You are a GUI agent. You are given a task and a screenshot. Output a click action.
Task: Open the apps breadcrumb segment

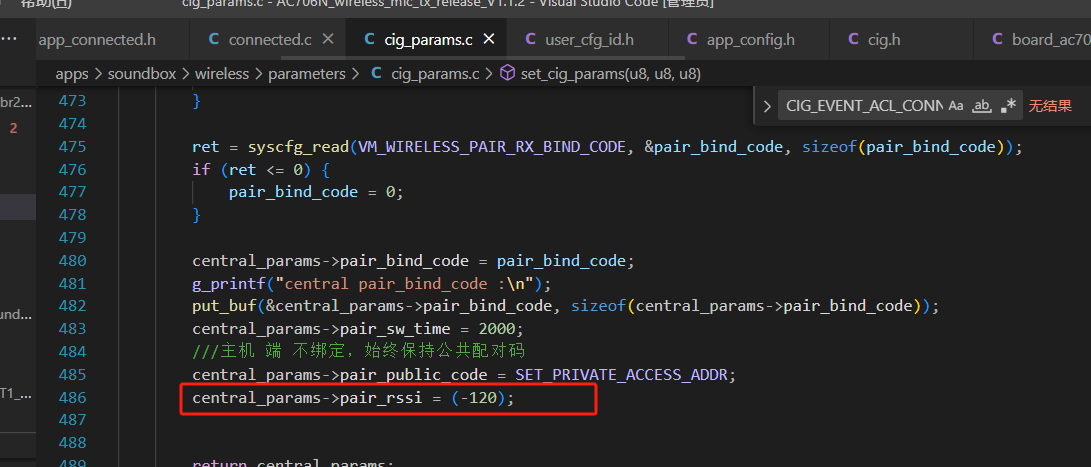tap(72, 73)
